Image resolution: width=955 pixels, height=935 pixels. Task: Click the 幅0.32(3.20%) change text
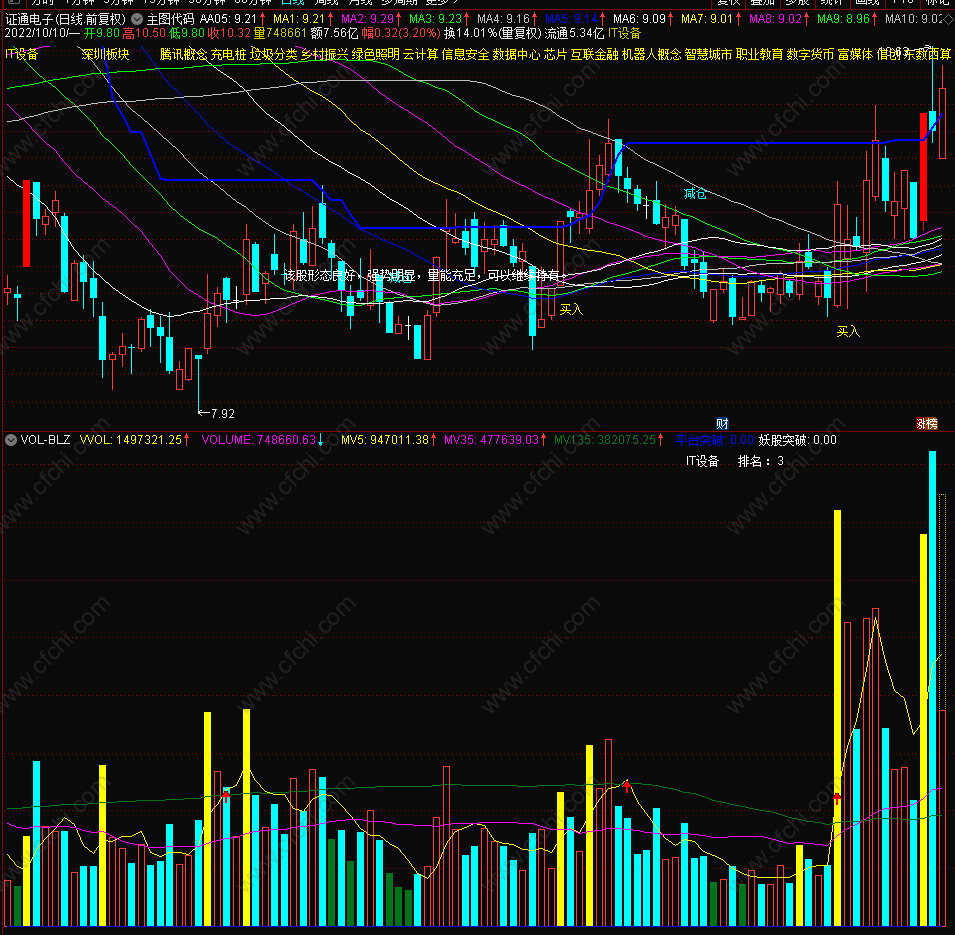(401, 34)
